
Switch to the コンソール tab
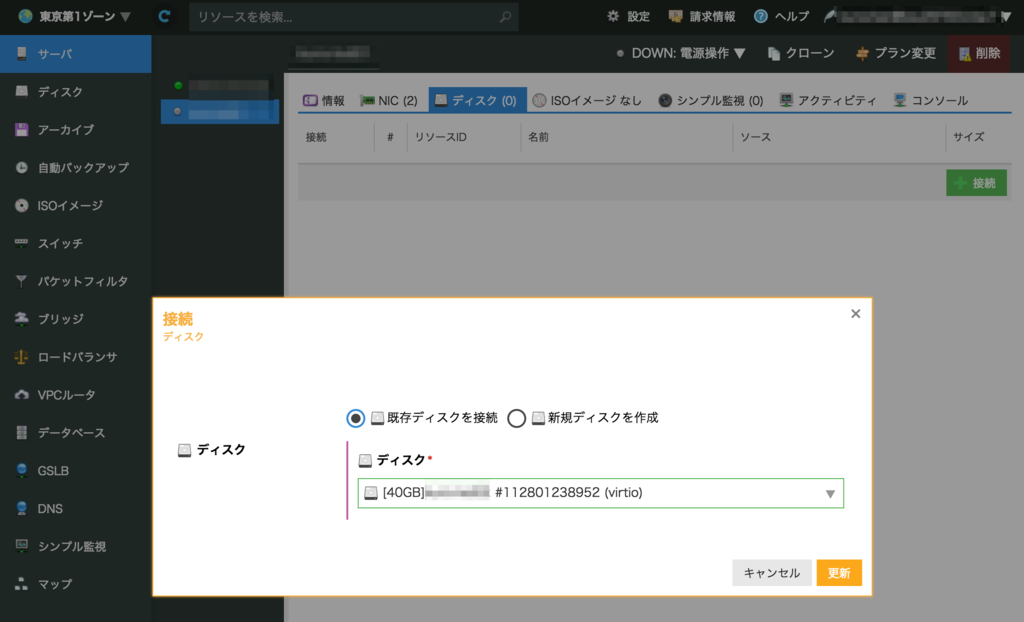tap(931, 101)
